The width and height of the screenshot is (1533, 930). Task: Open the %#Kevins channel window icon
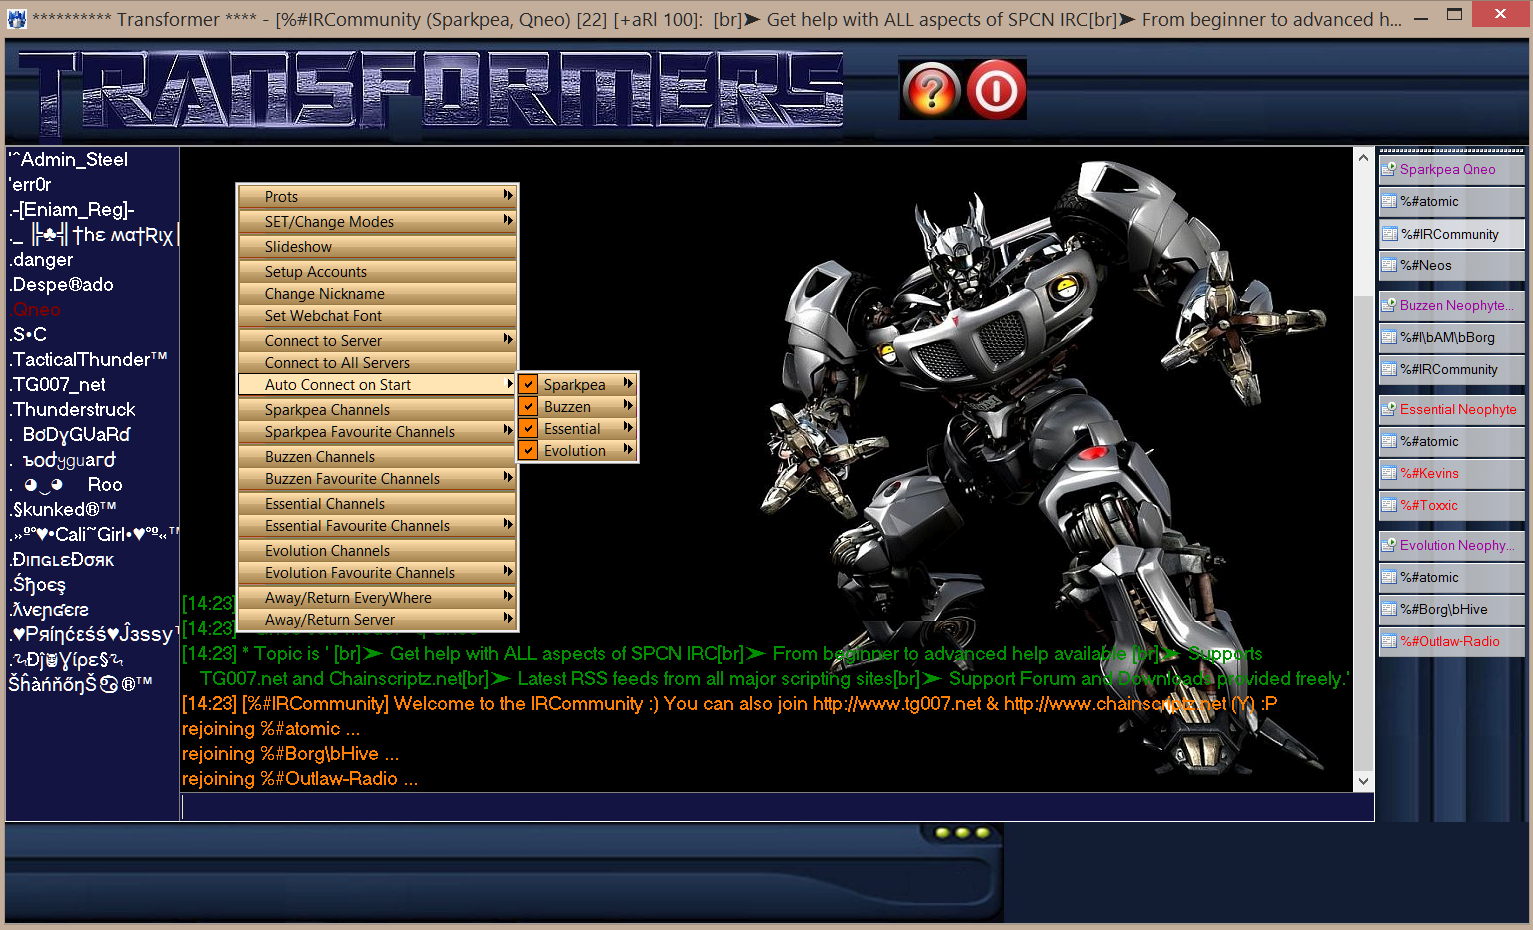1389,473
